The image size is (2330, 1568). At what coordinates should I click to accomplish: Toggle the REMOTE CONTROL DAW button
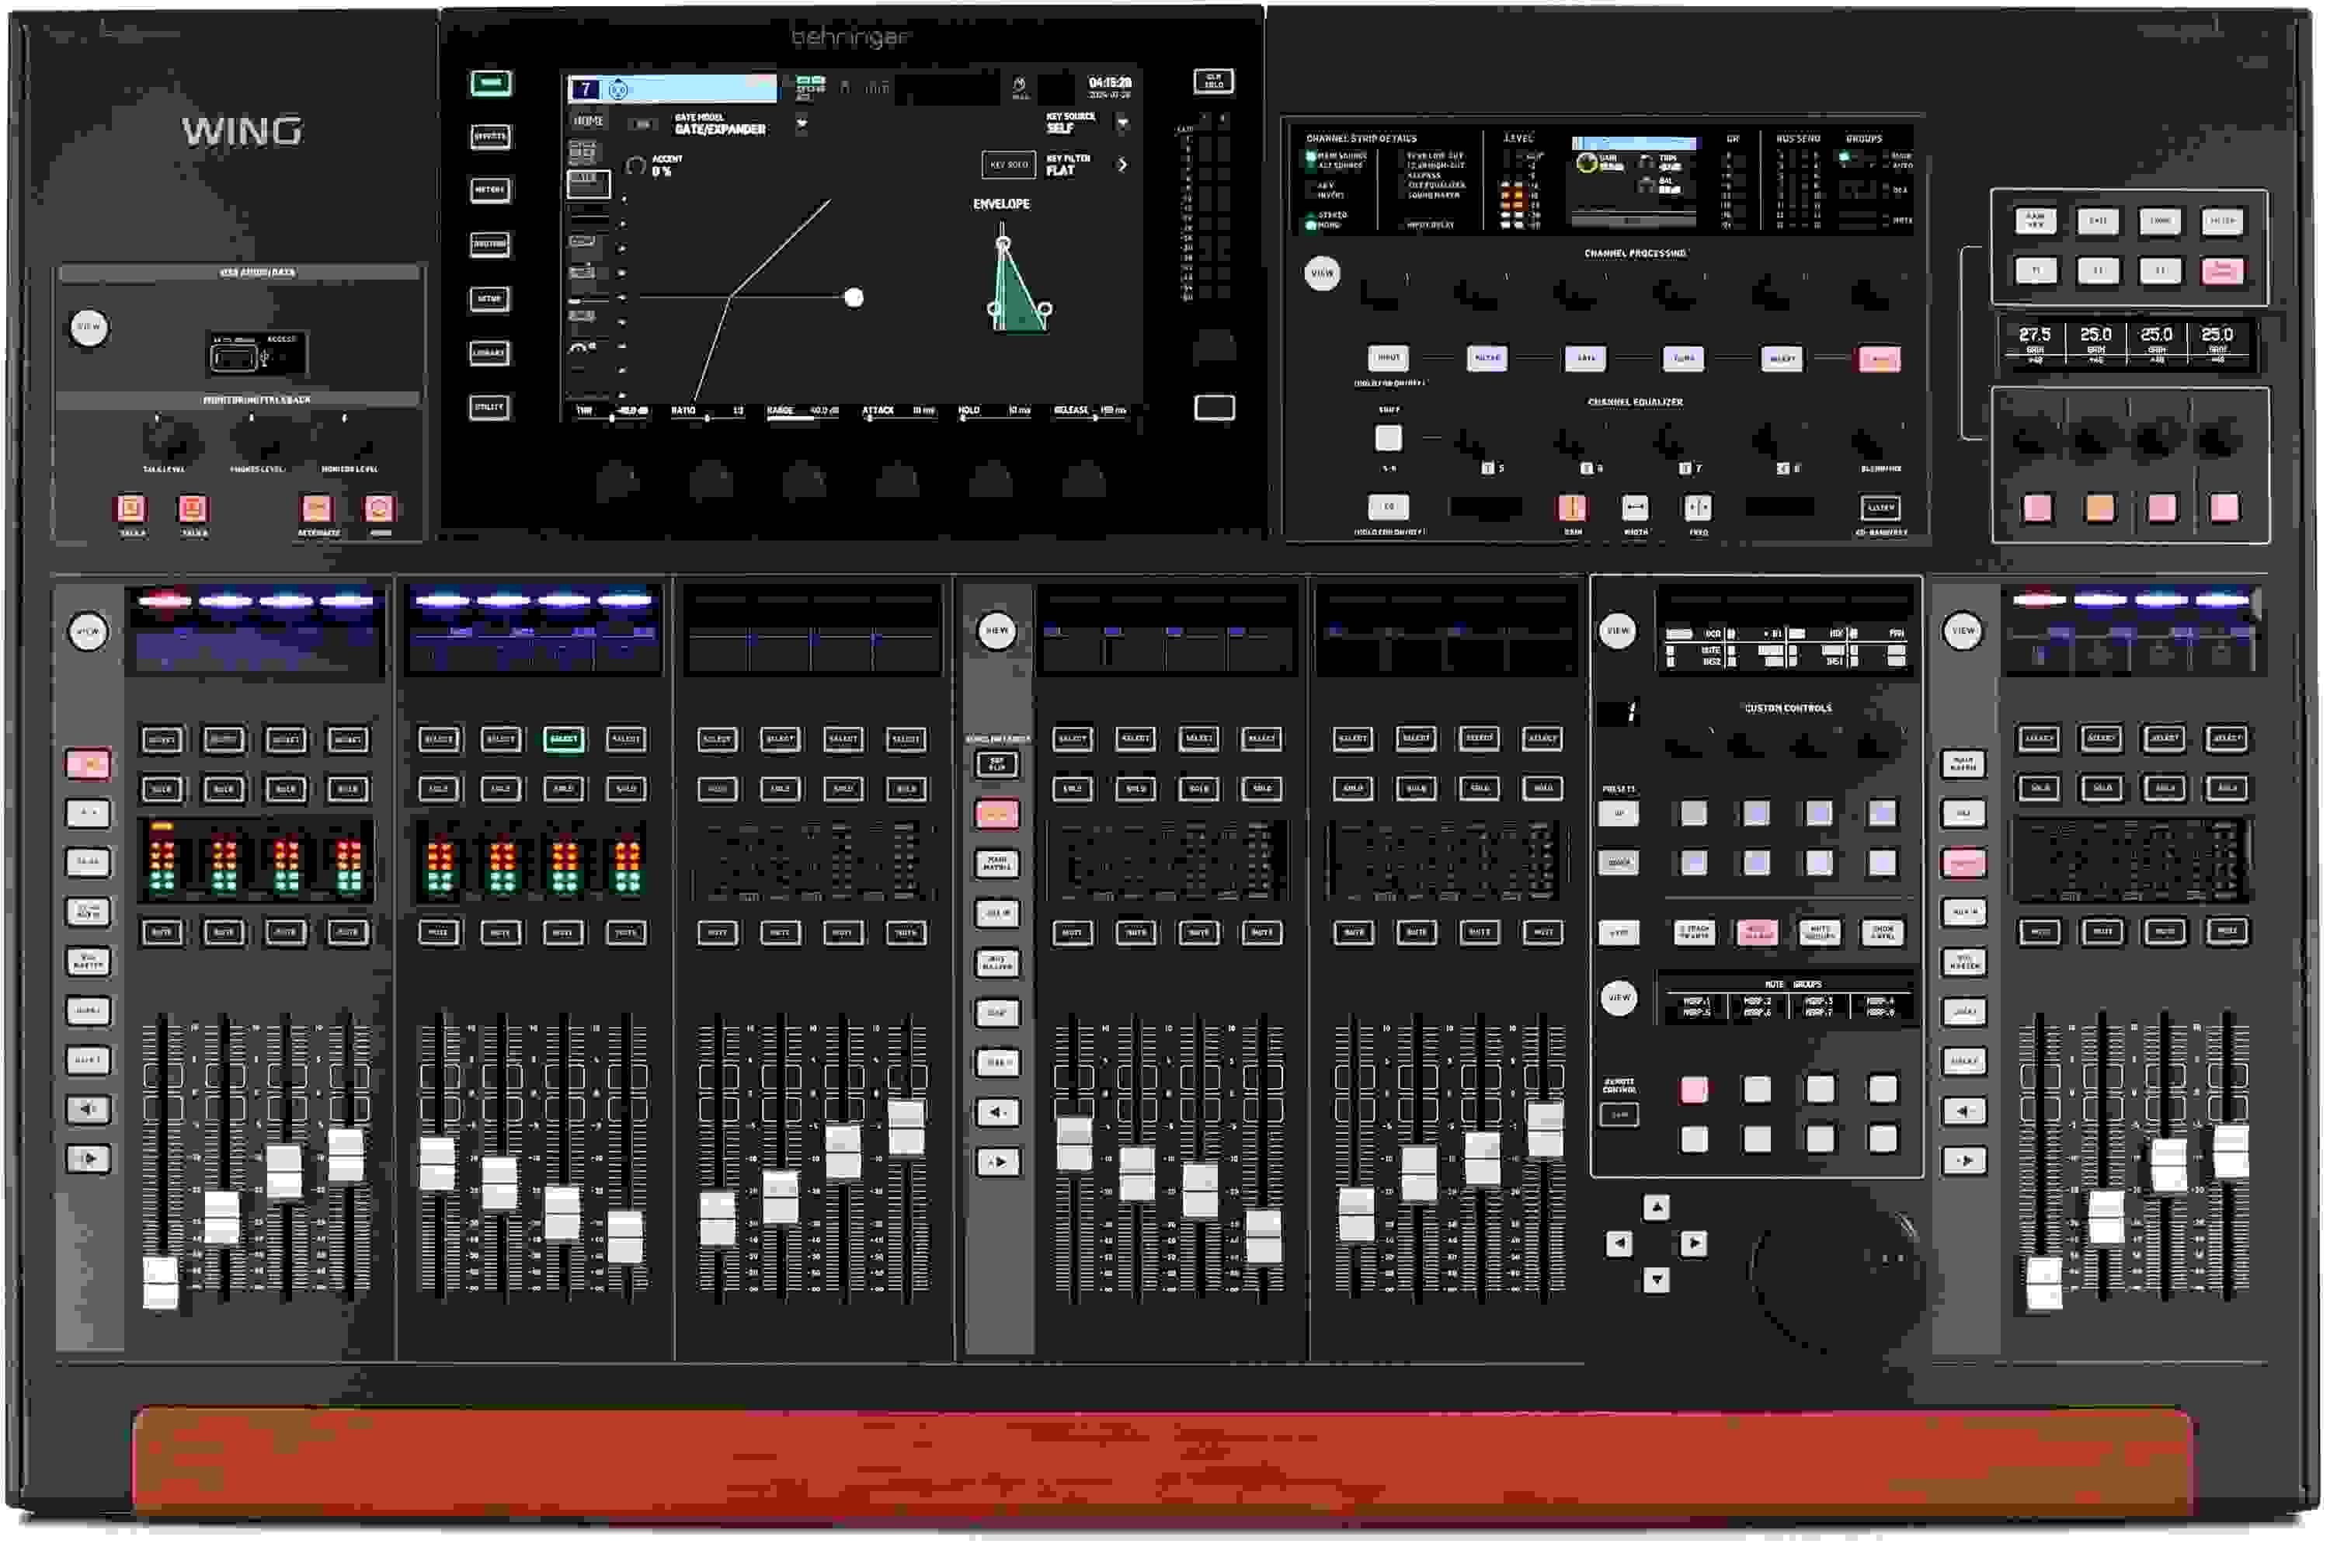point(1619,1116)
